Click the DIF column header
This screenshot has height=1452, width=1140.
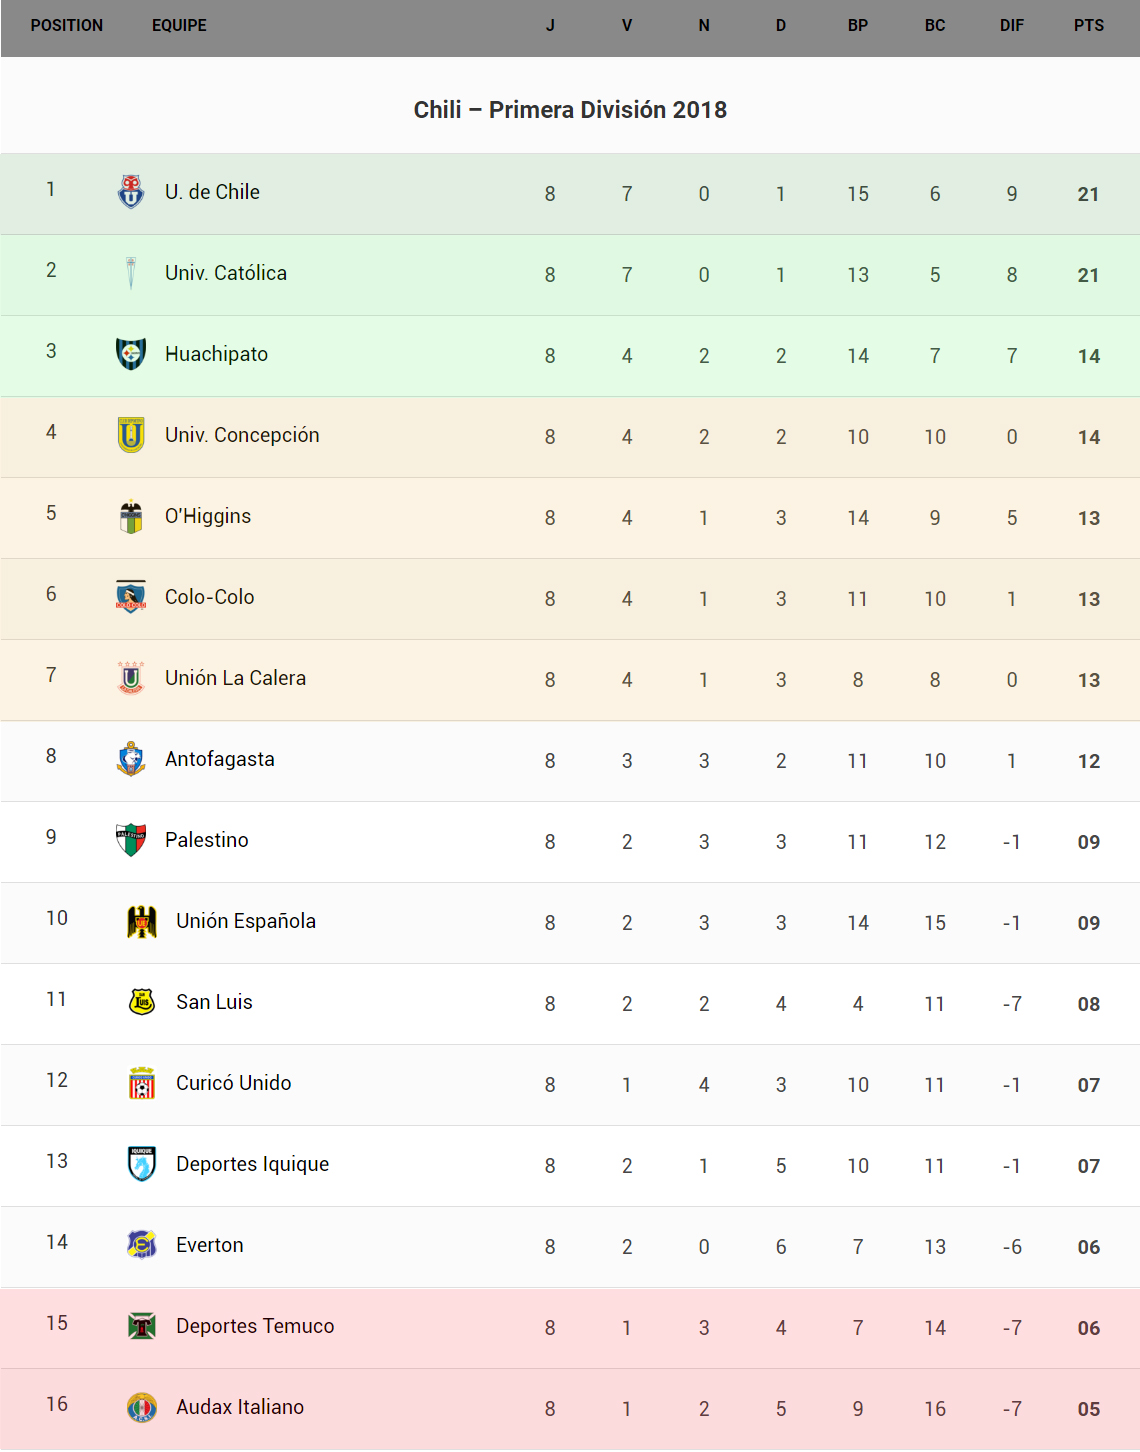click(1012, 26)
